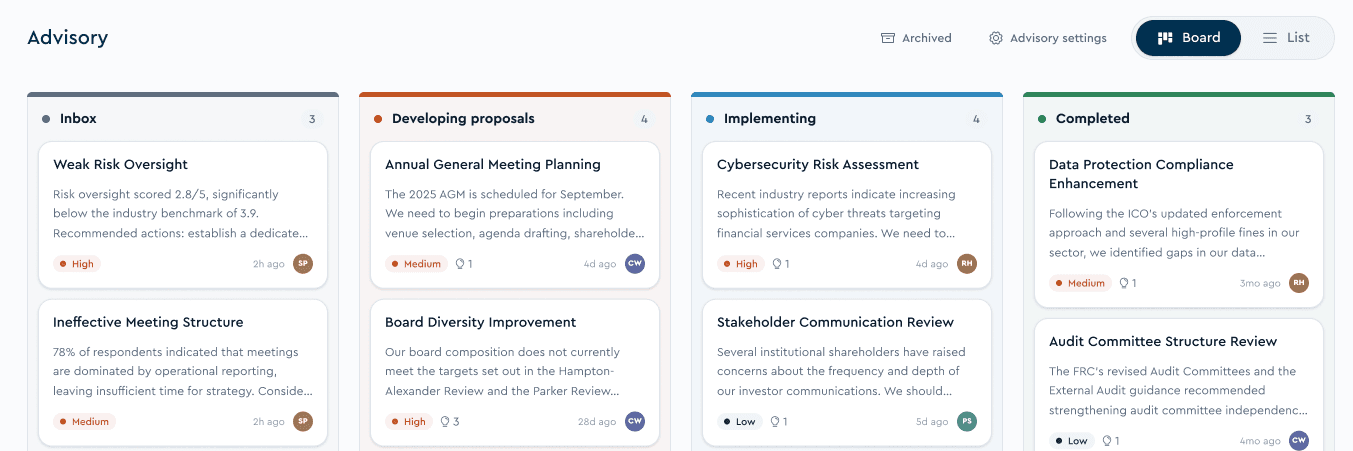Image resolution: width=1353 pixels, height=451 pixels.
Task: Click the SP avatar on Weak Risk Oversight card
Action: click(x=303, y=264)
